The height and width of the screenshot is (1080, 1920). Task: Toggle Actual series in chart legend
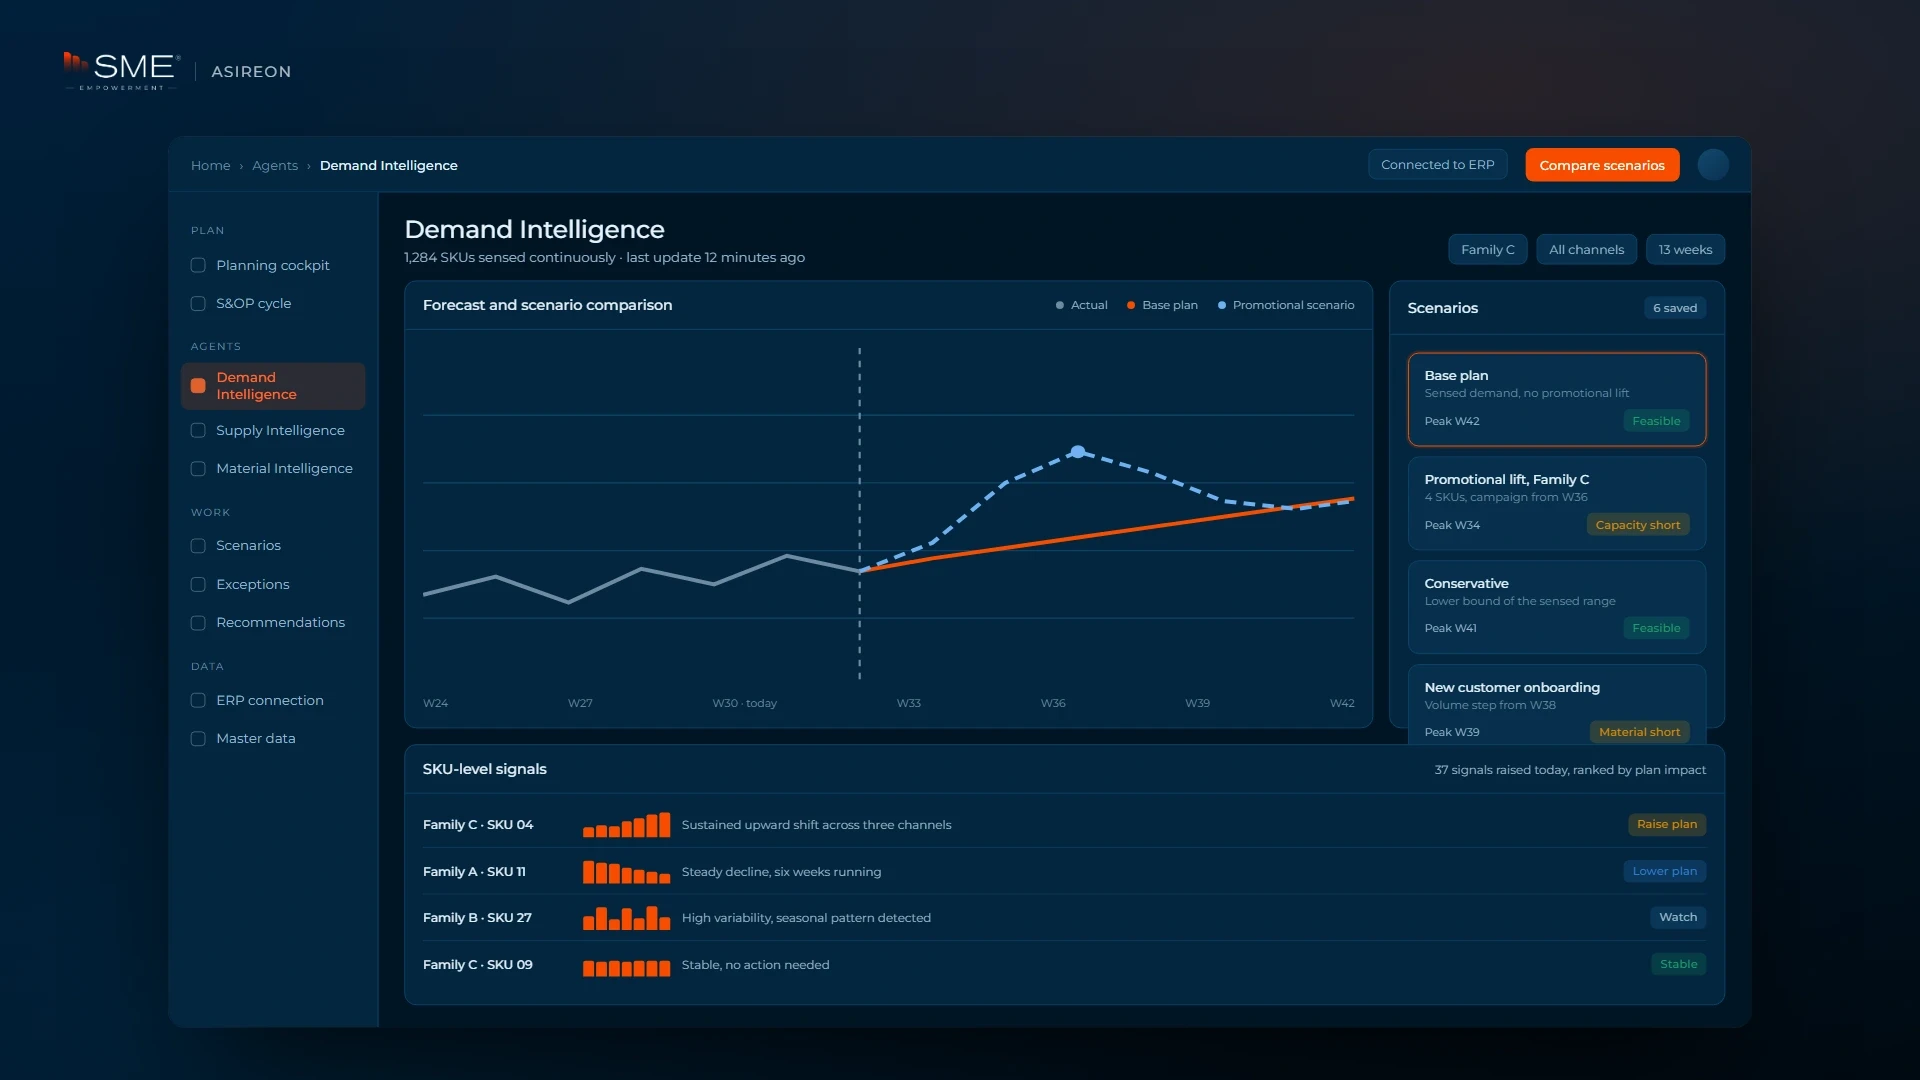click(1082, 305)
